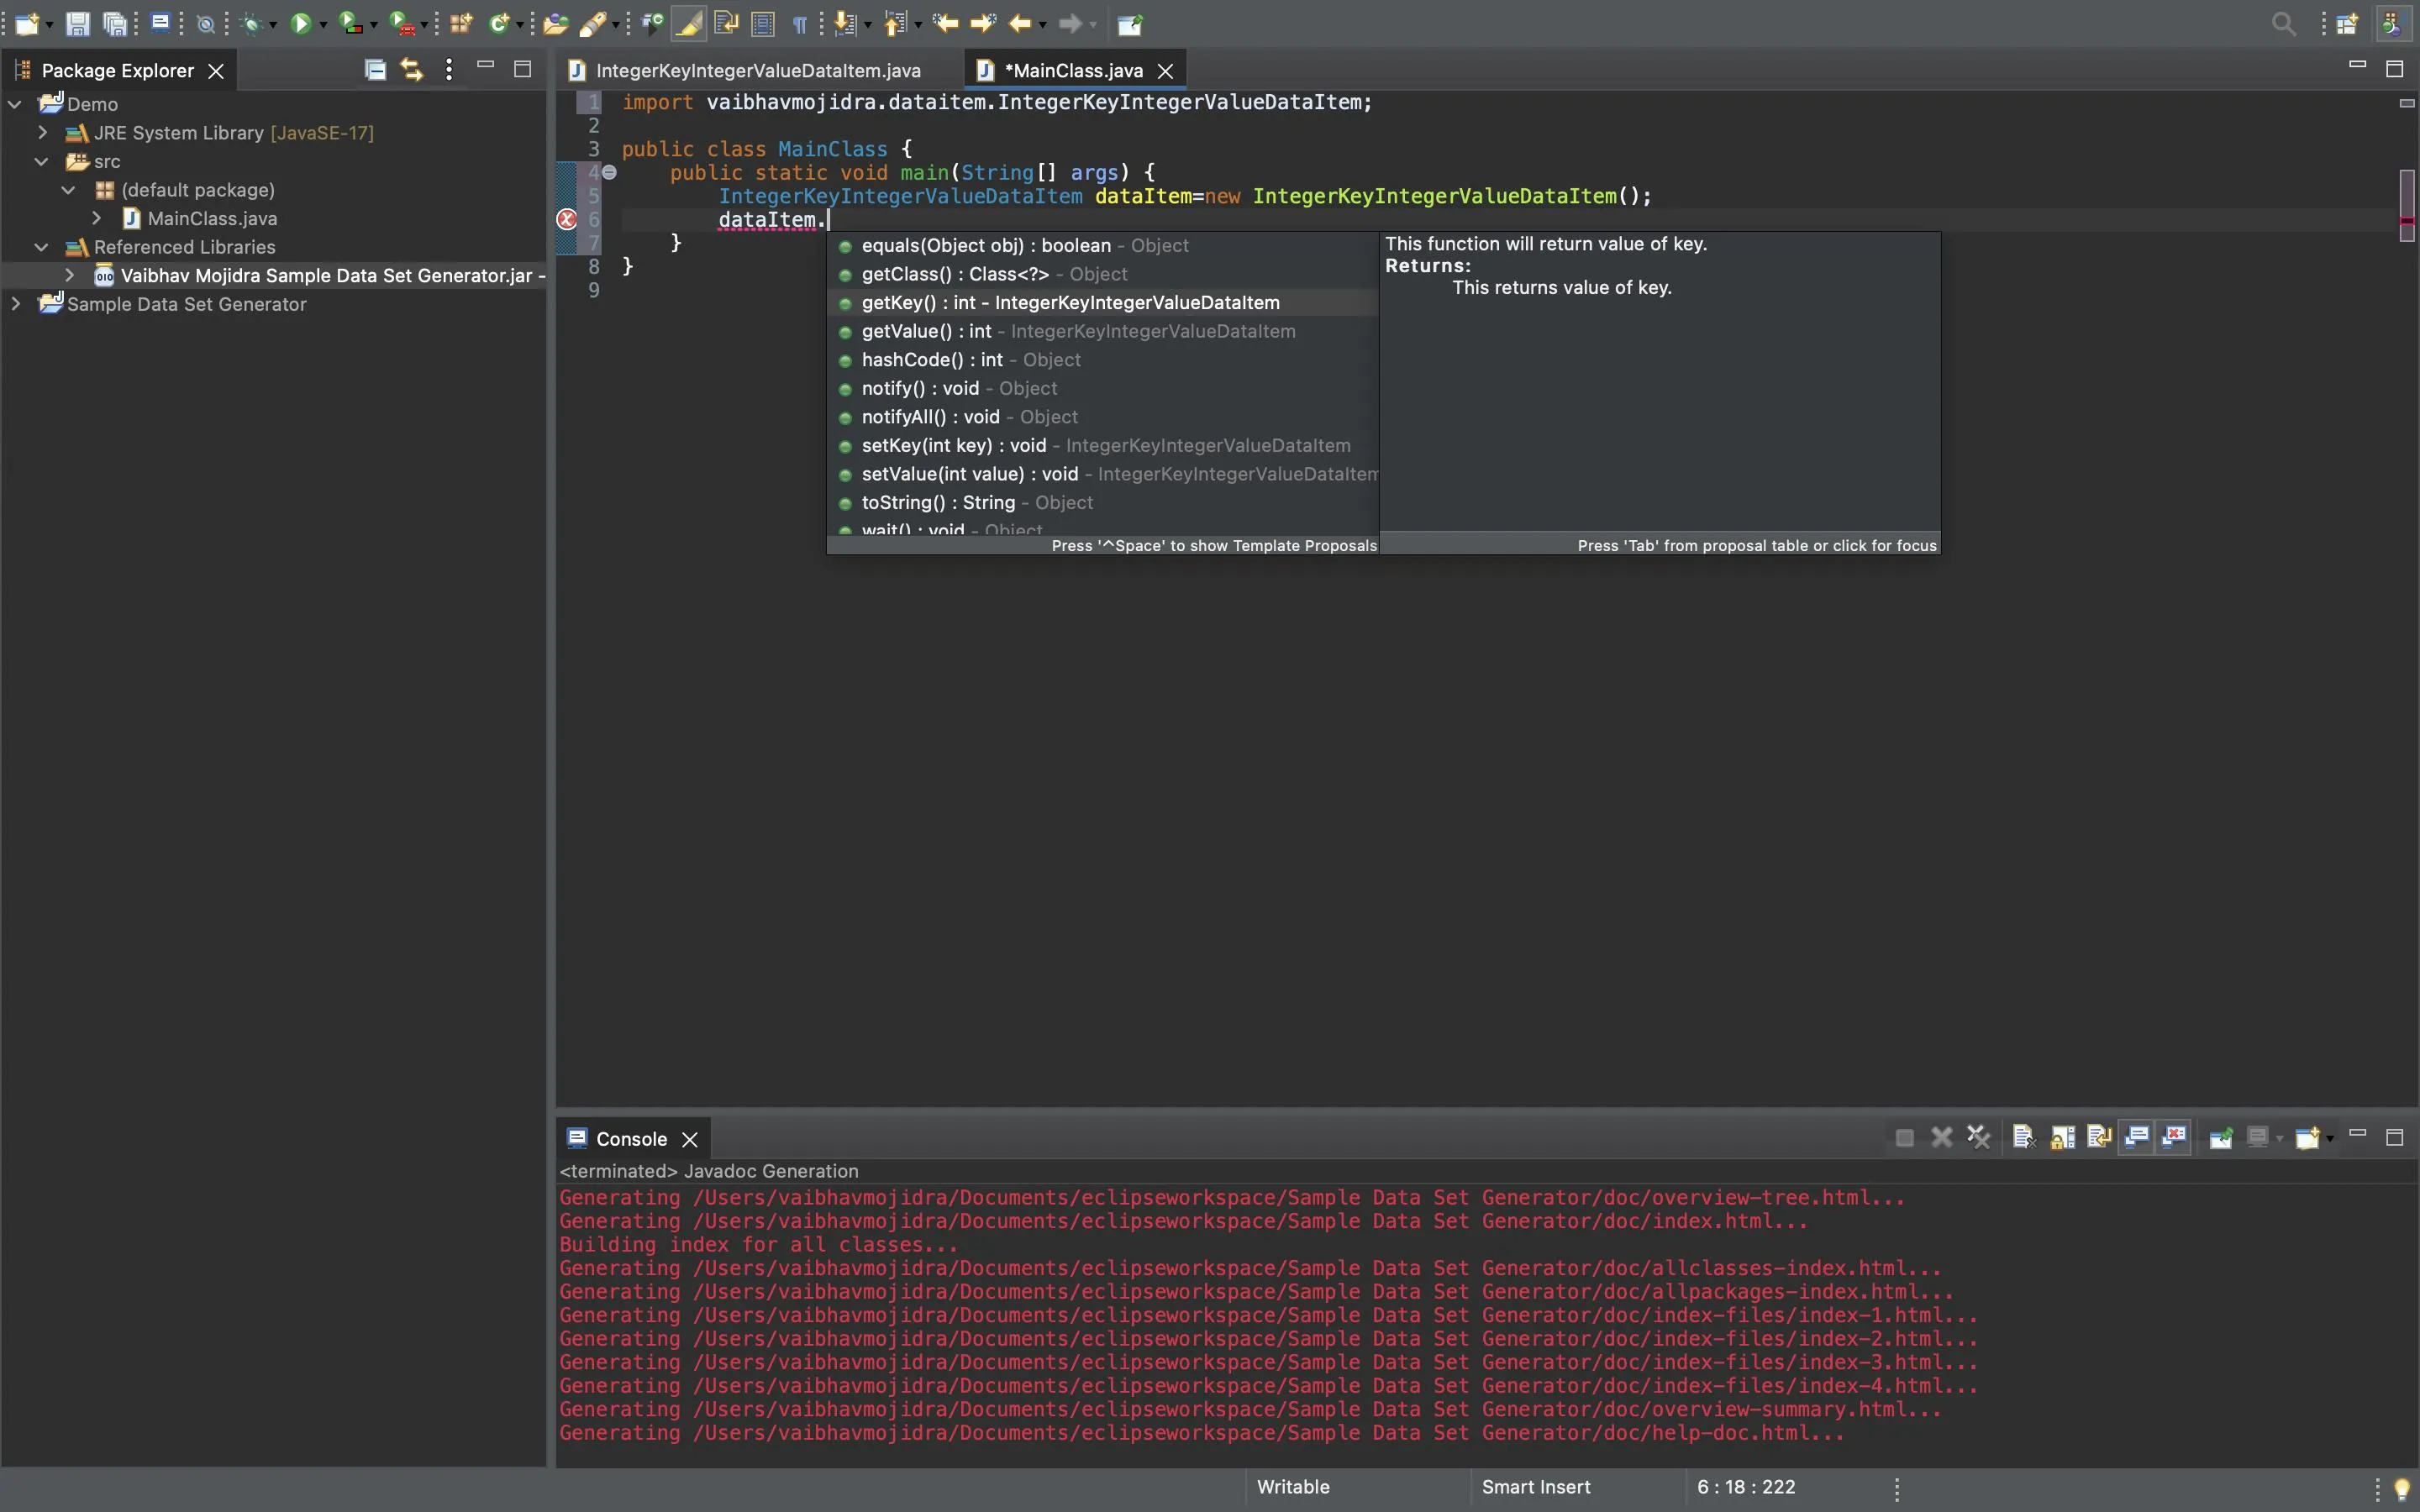Collapse all in Package Explorer
The width and height of the screenshot is (2420, 1512).
pyautogui.click(x=375, y=70)
